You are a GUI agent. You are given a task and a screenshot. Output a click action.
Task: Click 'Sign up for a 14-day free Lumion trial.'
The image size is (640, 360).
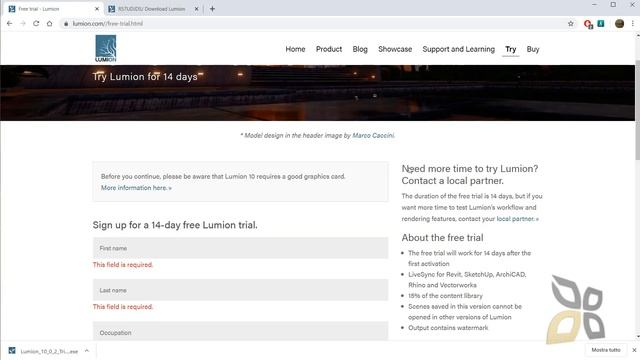pyautogui.click(x=175, y=225)
